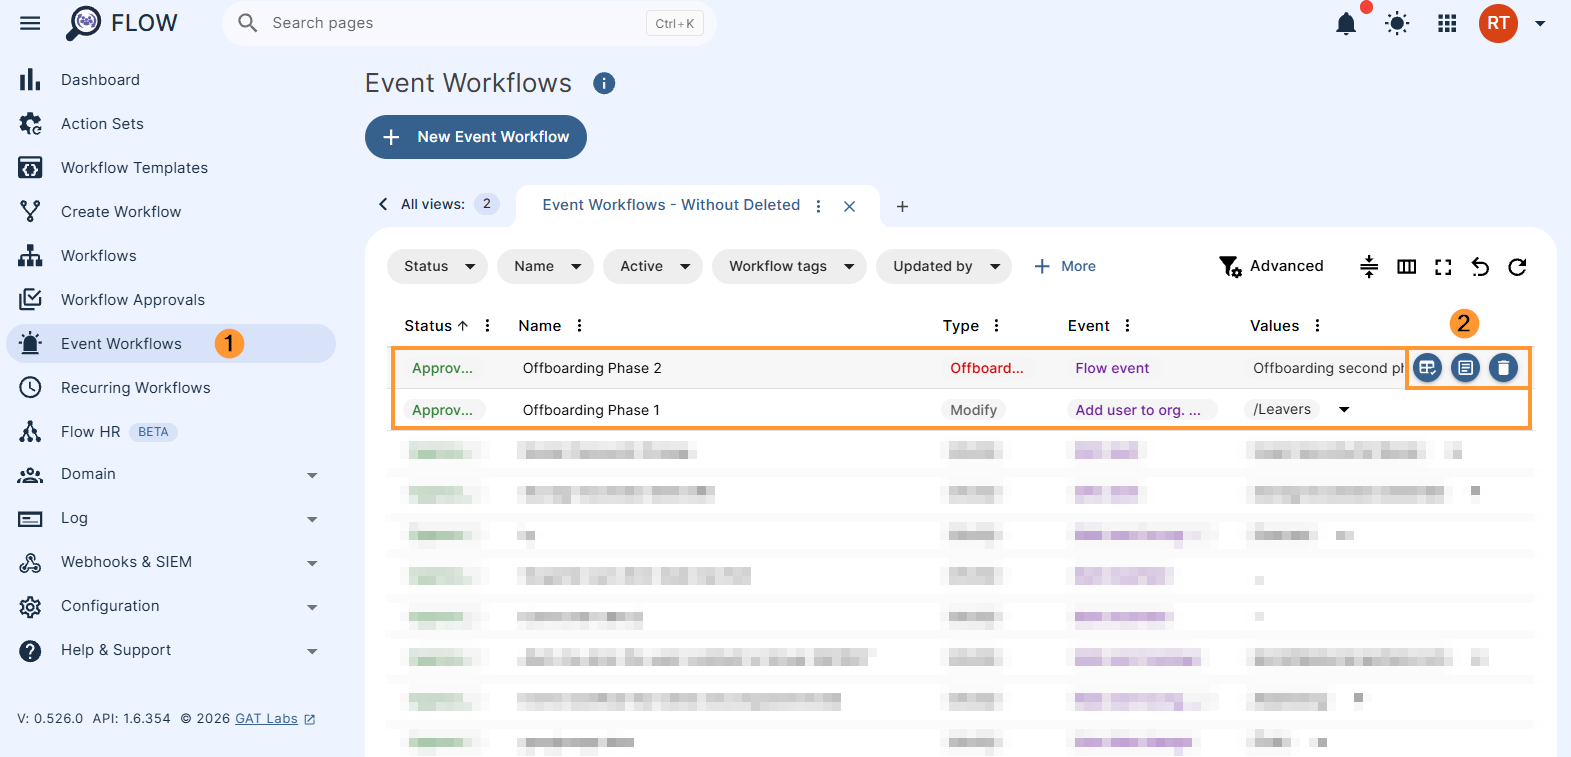Click Offboarding Phase 2 name cell
Image resolution: width=1571 pixels, height=757 pixels.
click(x=592, y=368)
